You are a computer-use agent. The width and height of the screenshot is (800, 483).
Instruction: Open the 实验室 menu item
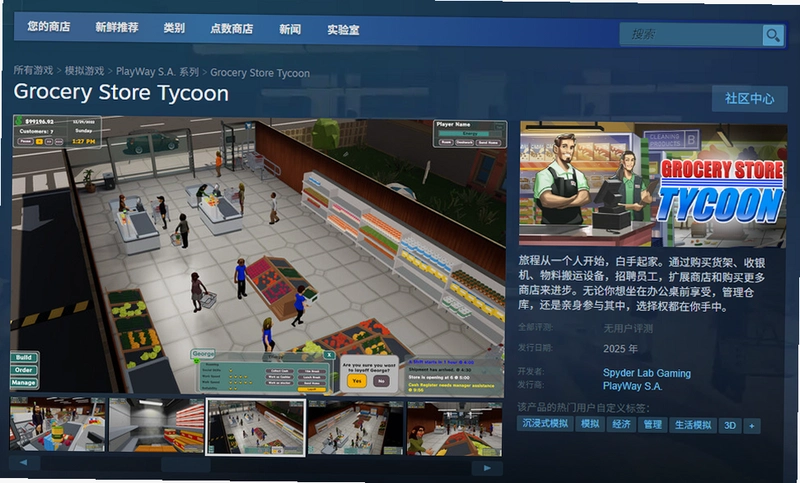343,30
